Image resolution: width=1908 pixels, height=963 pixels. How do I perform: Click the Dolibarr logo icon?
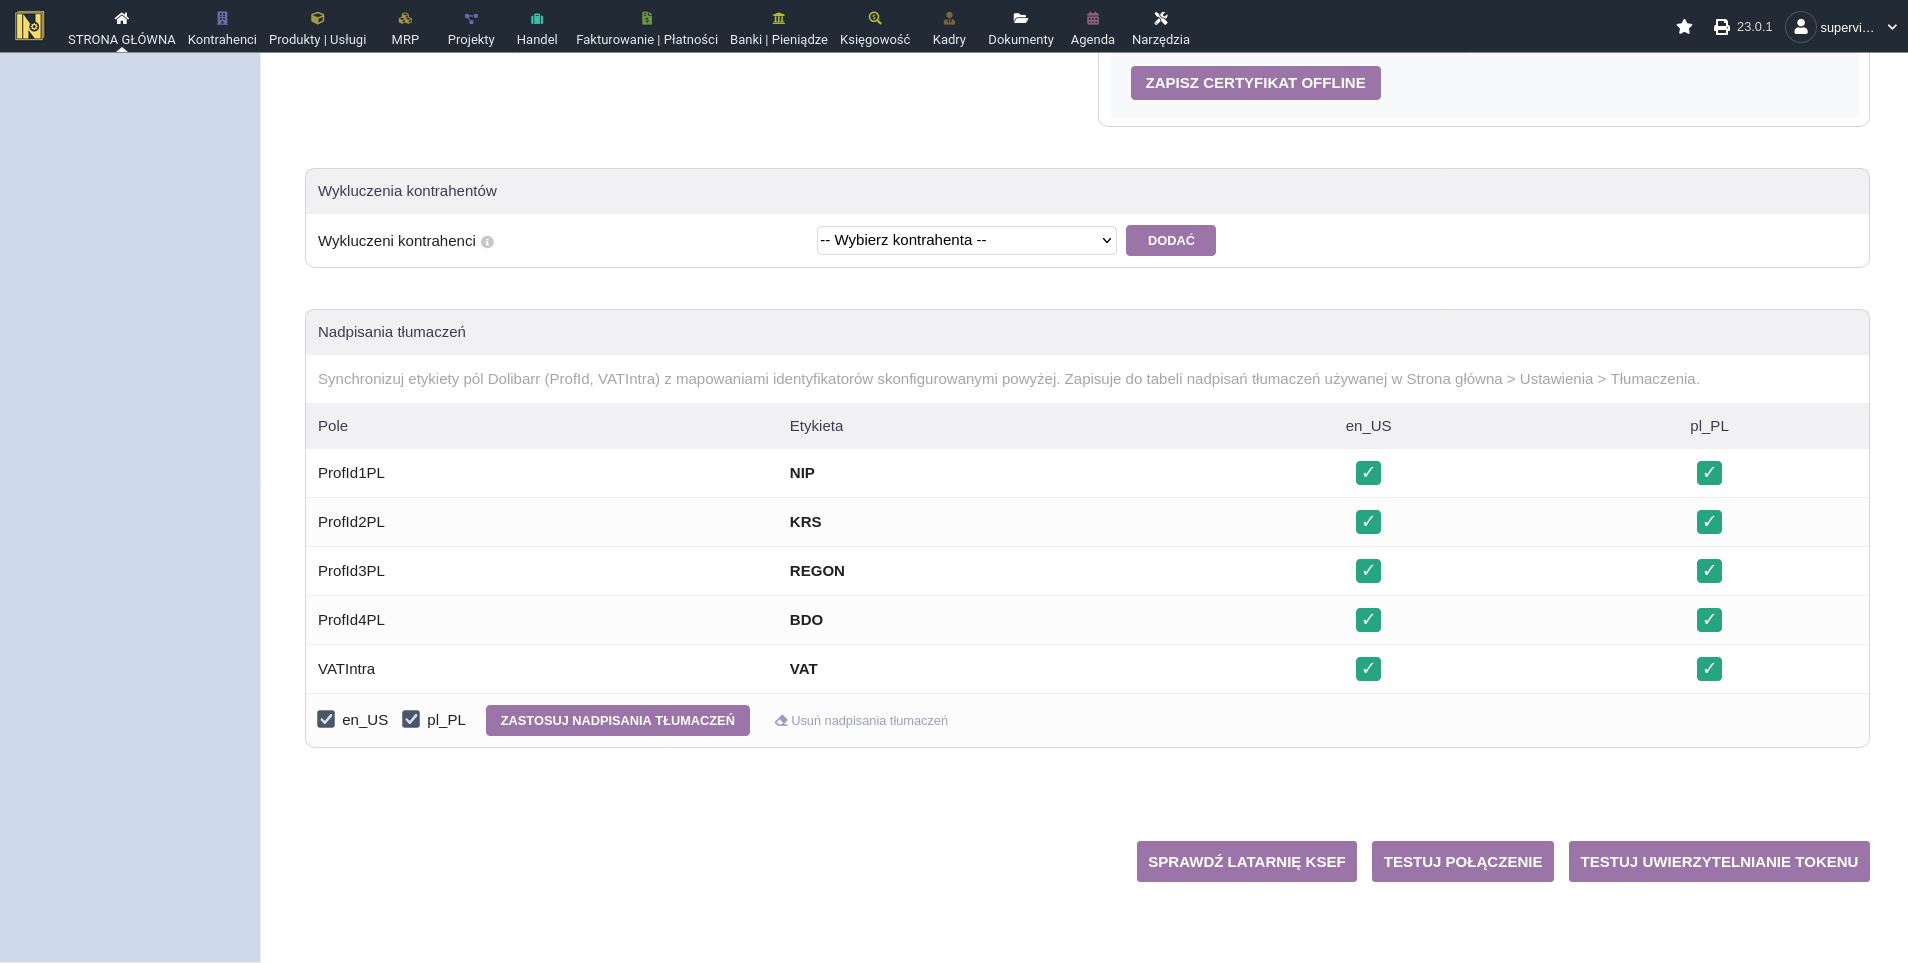click(30, 26)
